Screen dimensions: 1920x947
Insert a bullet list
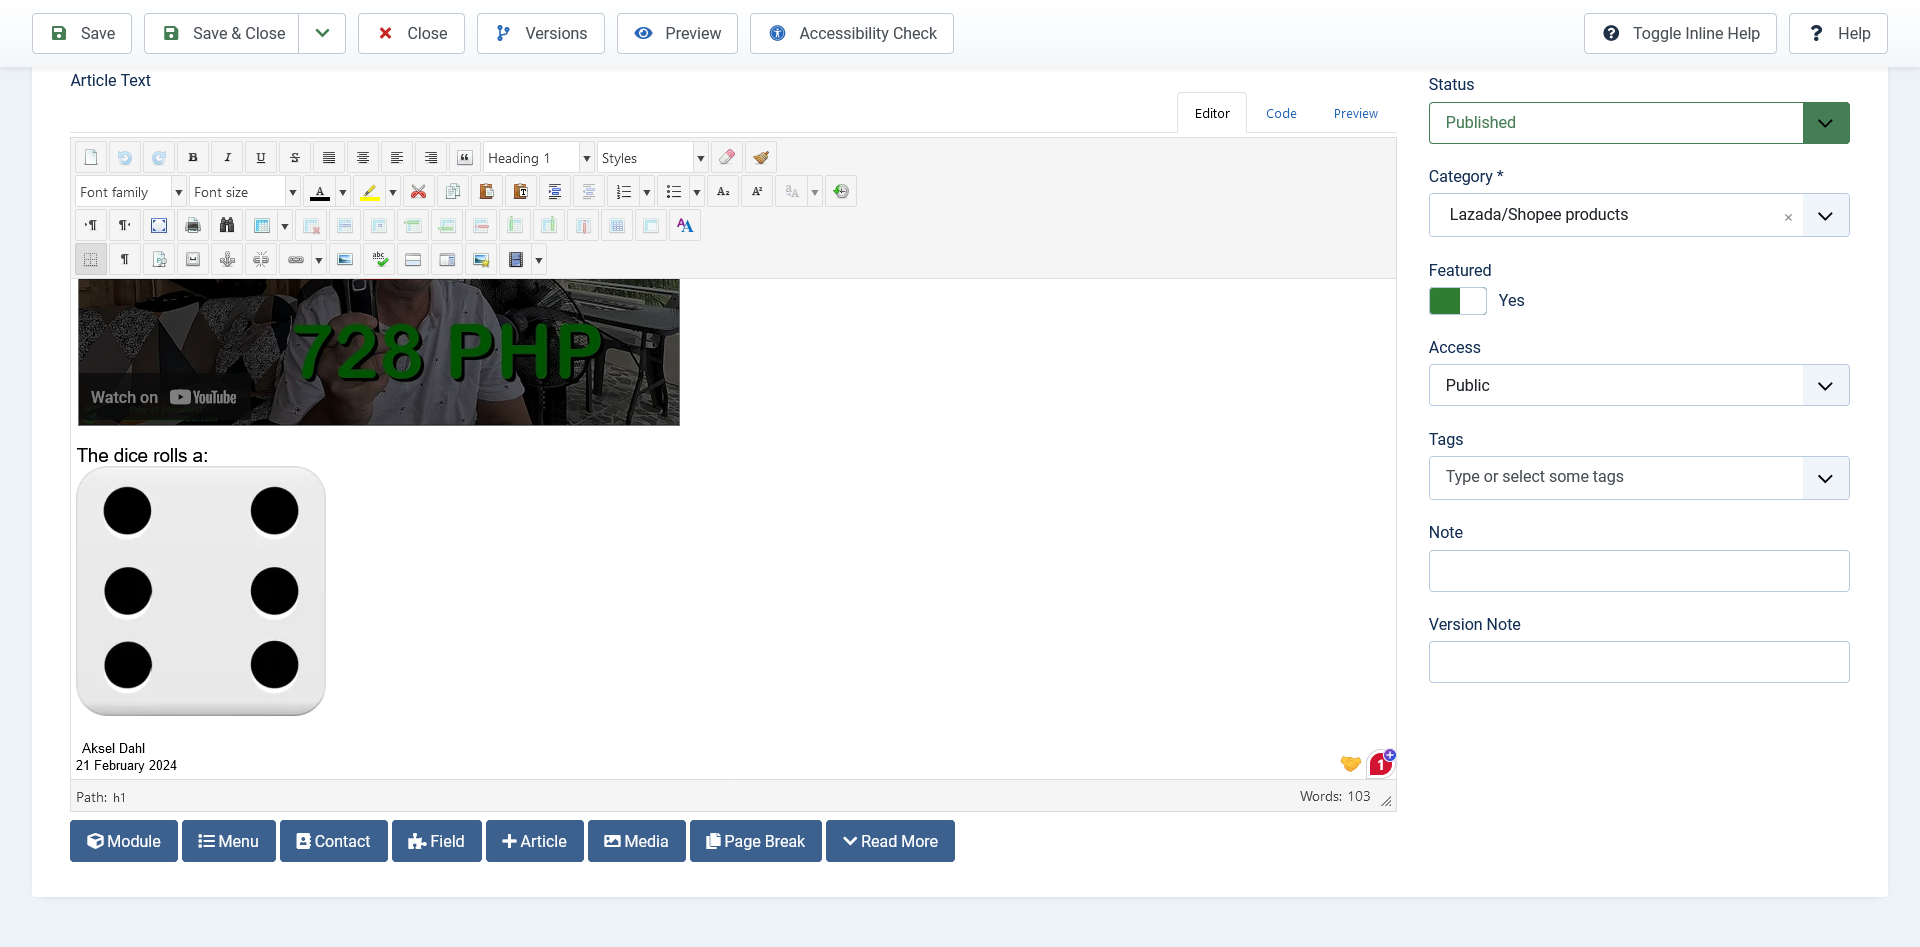click(x=674, y=191)
